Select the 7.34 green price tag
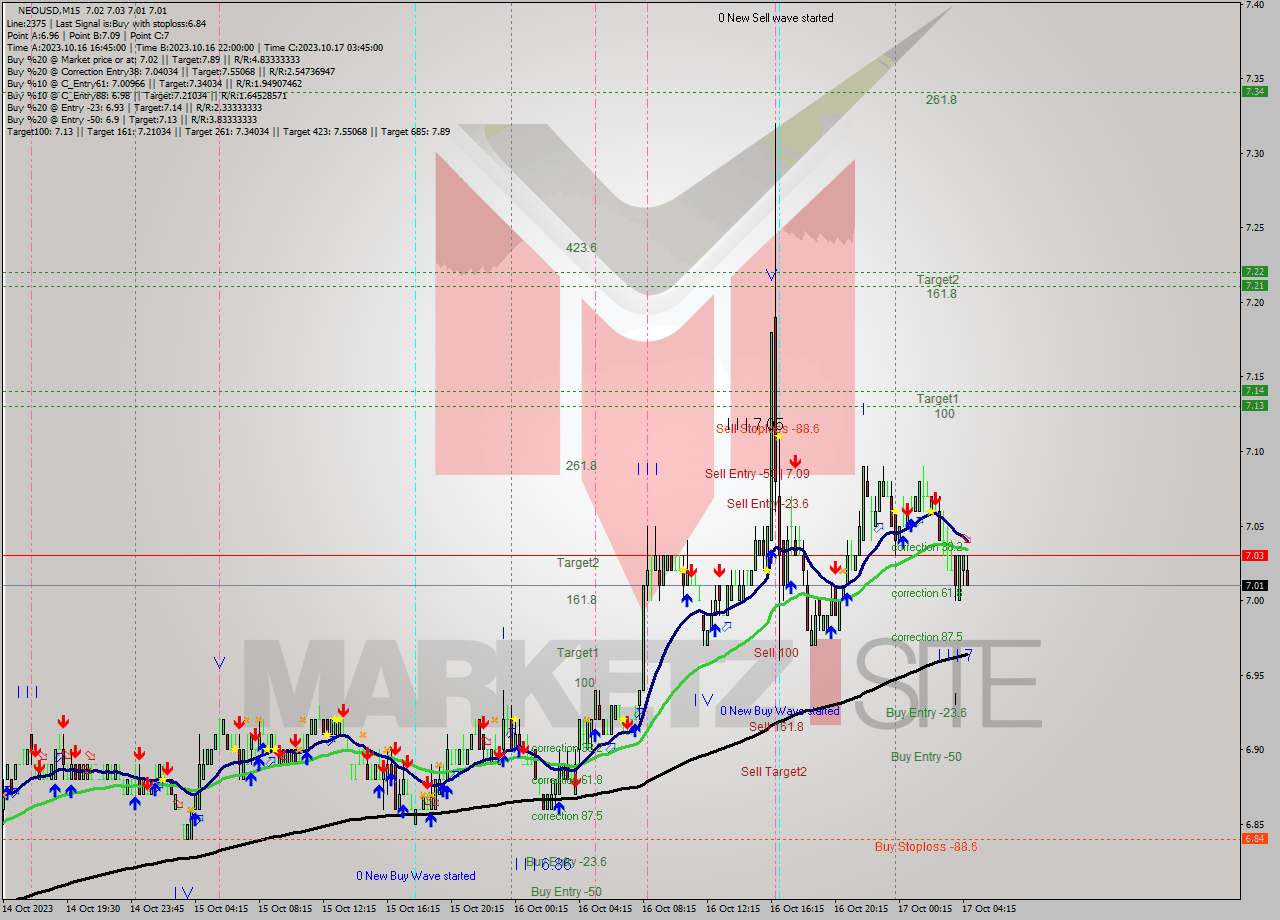The height and width of the screenshot is (920, 1280). point(1254,91)
